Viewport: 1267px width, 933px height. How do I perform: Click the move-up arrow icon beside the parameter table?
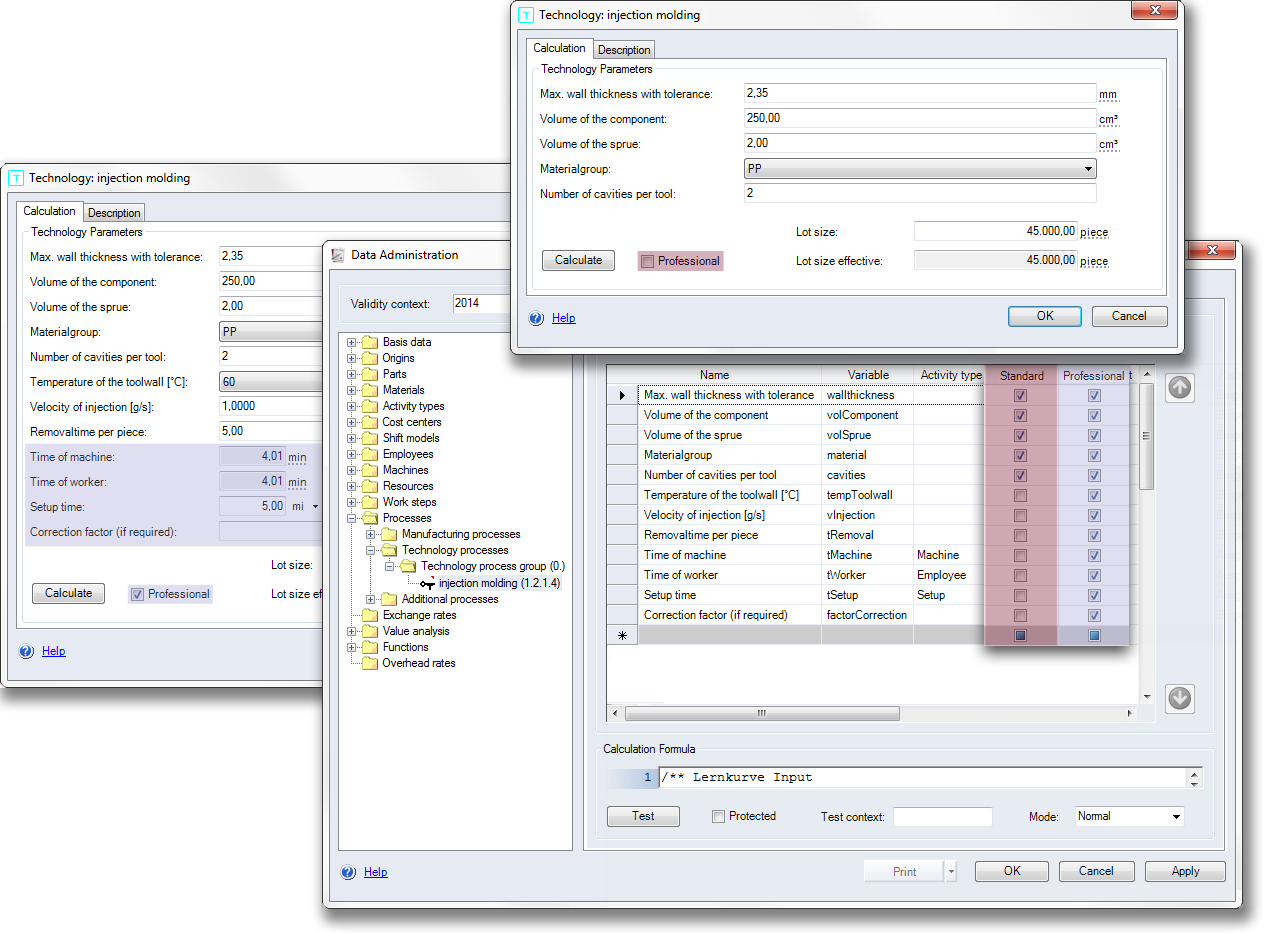(1180, 388)
